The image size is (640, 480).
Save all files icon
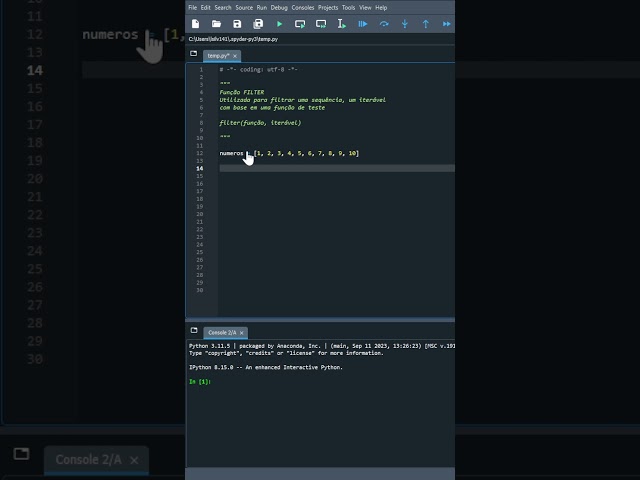click(258, 24)
